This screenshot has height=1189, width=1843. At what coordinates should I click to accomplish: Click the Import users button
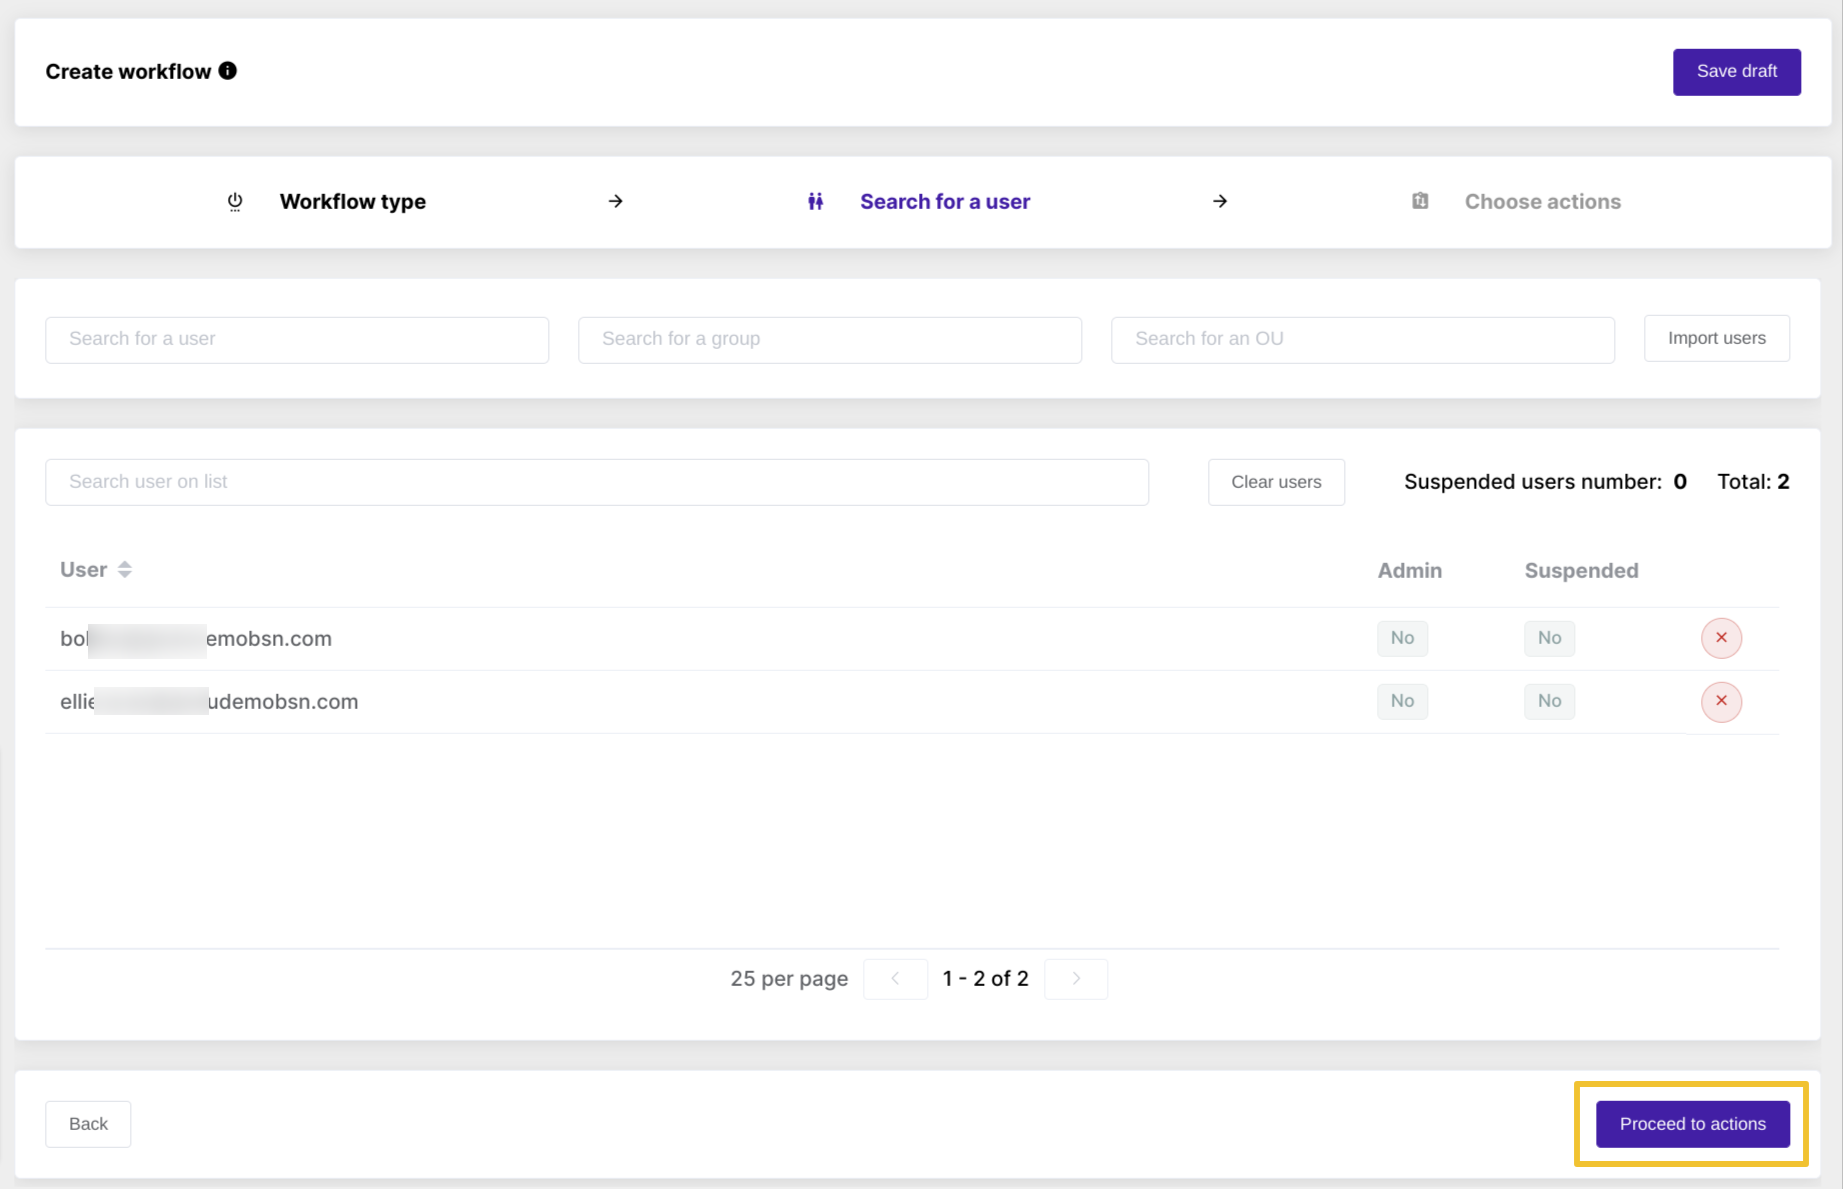pyautogui.click(x=1716, y=339)
